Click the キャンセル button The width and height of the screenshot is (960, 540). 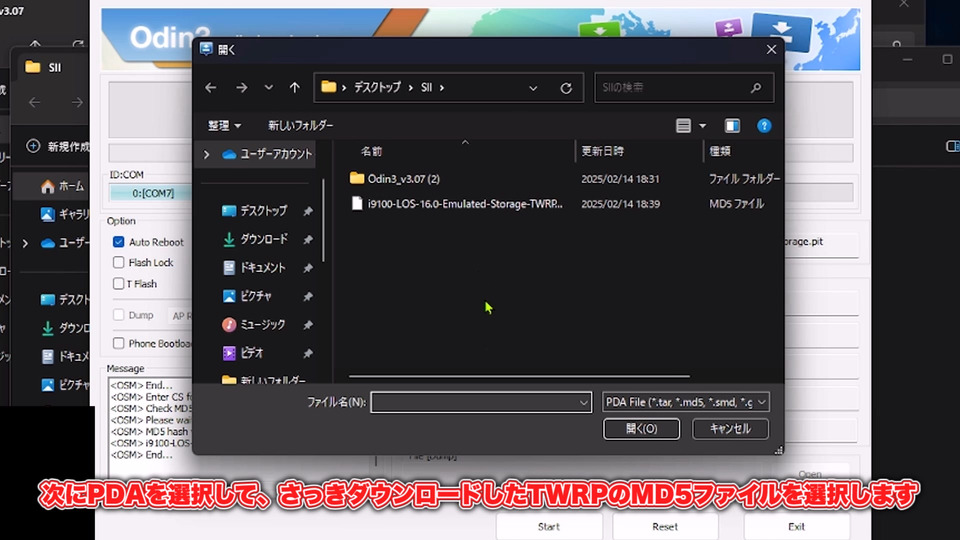click(x=730, y=429)
